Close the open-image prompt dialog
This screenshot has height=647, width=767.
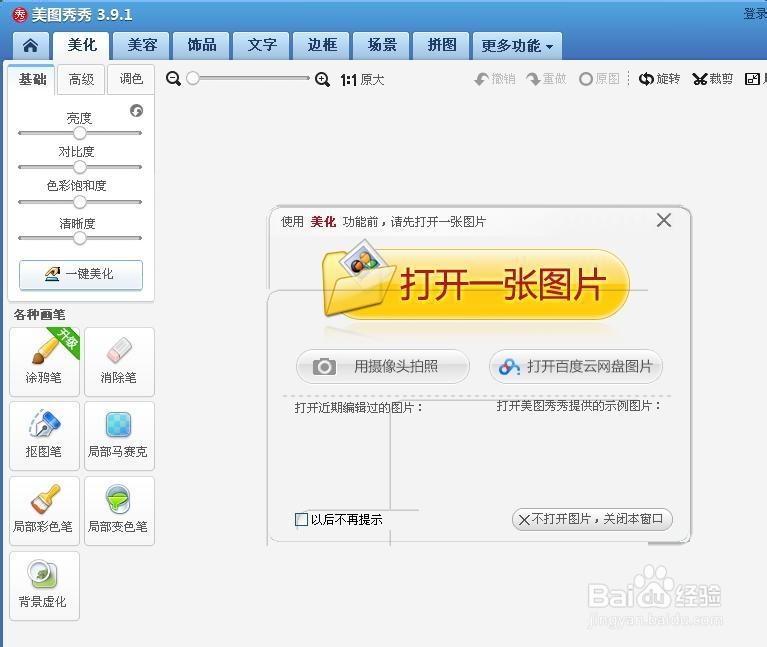(x=664, y=220)
